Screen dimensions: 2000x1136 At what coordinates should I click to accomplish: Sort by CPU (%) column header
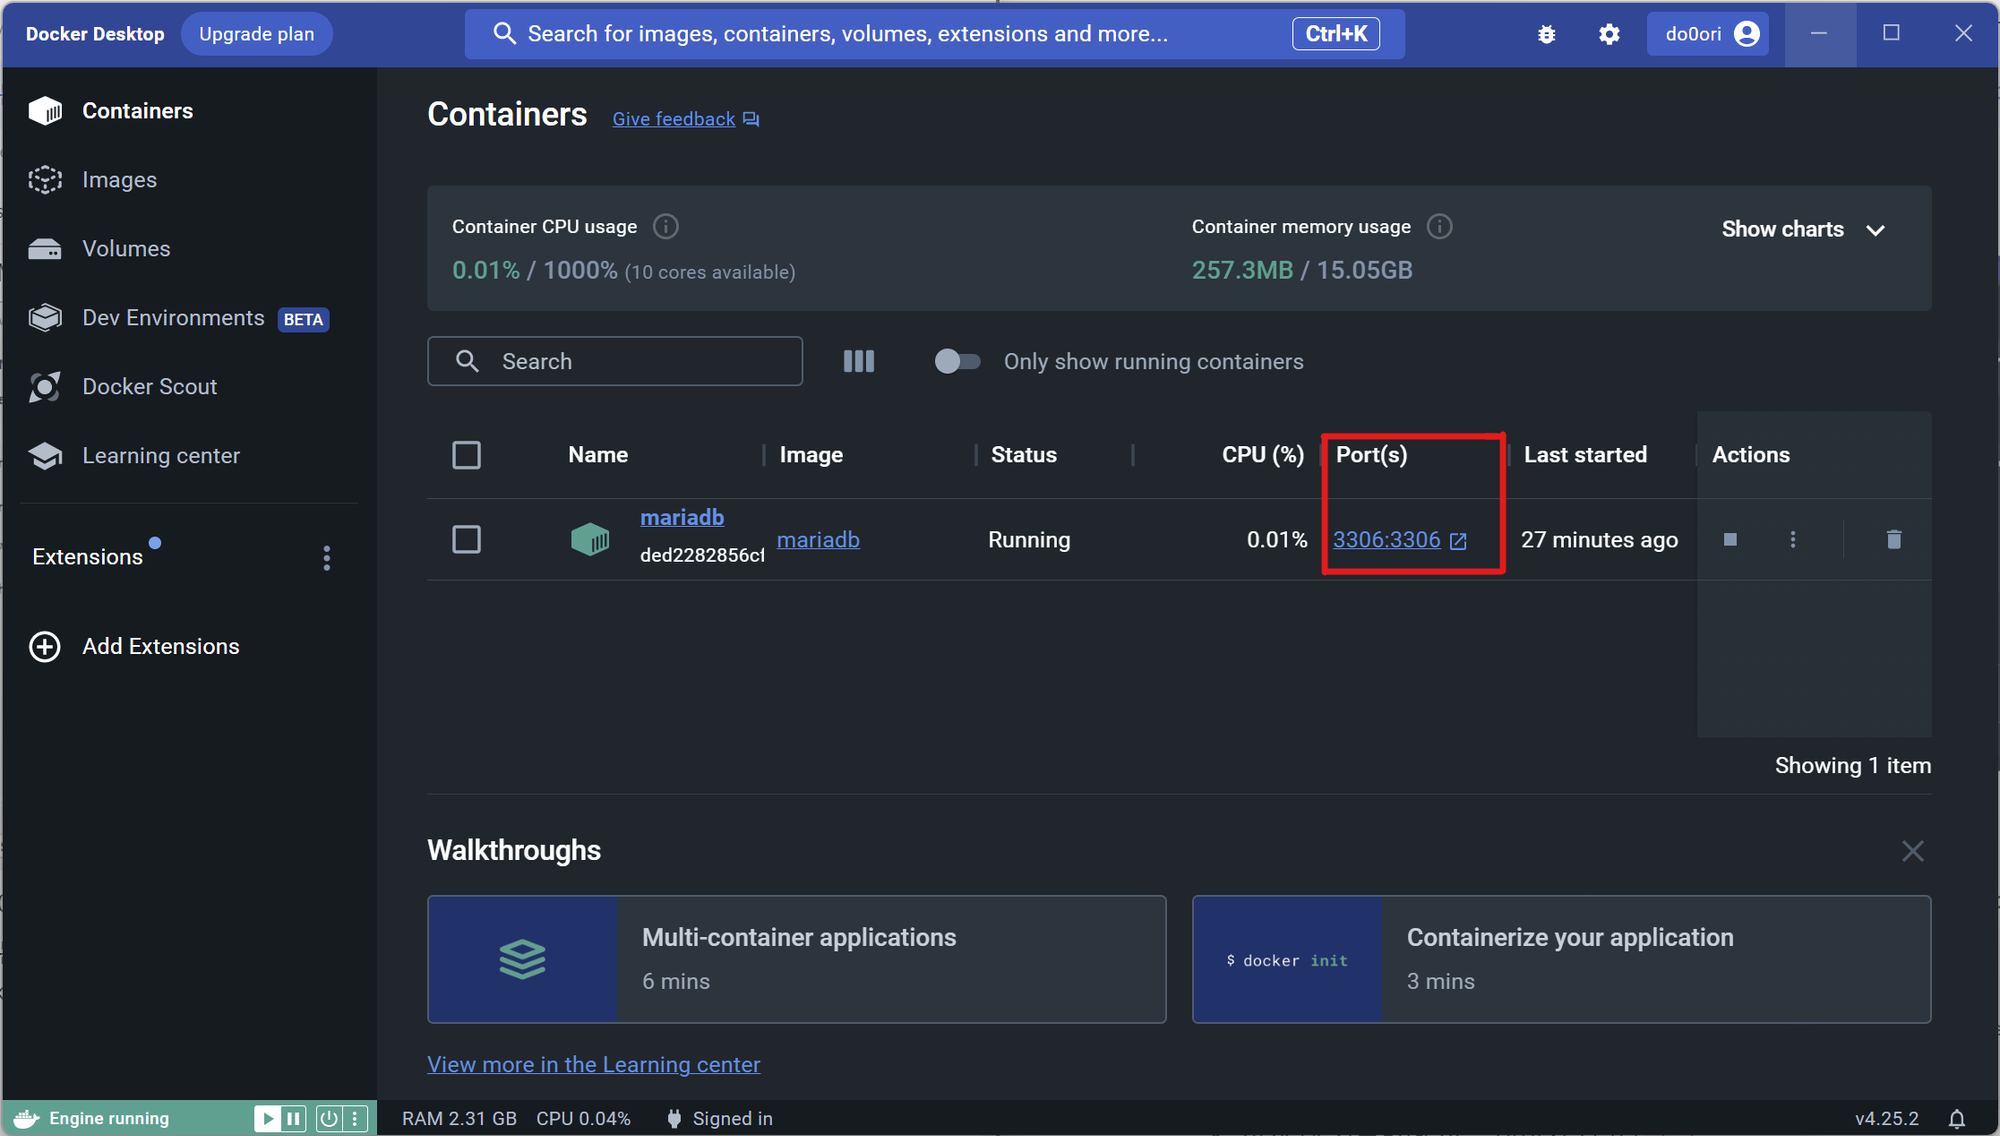tap(1263, 455)
